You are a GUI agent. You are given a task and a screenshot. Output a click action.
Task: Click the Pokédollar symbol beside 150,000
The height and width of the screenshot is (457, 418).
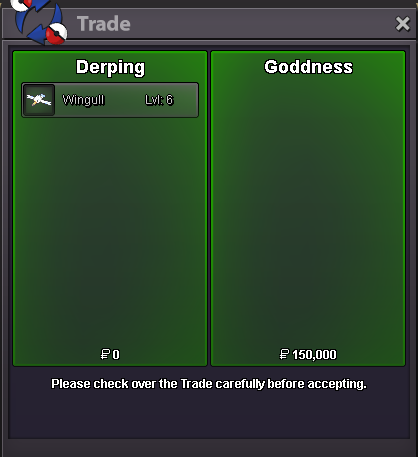click(x=284, y=354)
